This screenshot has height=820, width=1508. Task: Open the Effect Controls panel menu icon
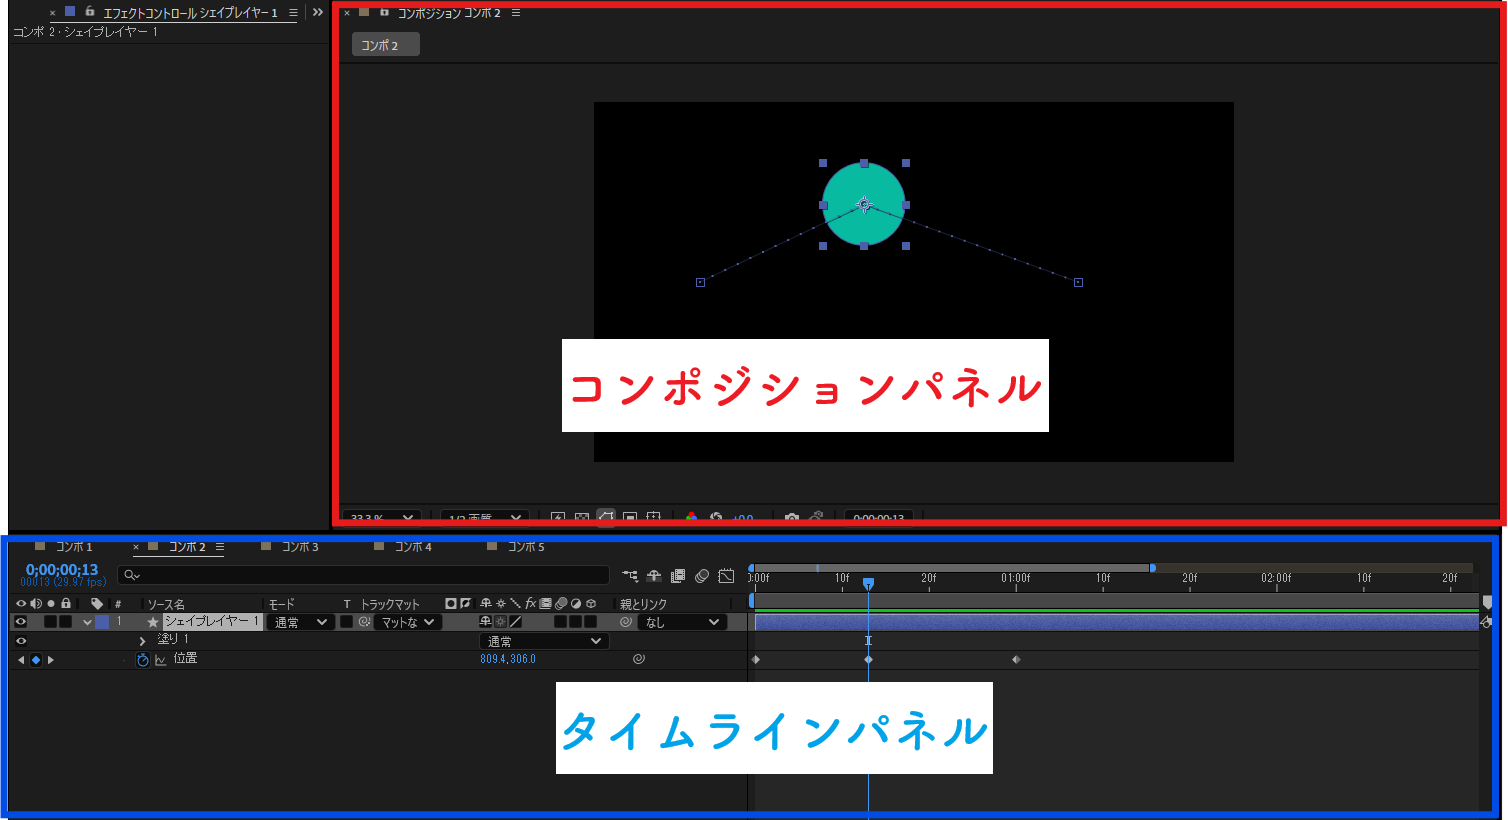click(293, 13)
